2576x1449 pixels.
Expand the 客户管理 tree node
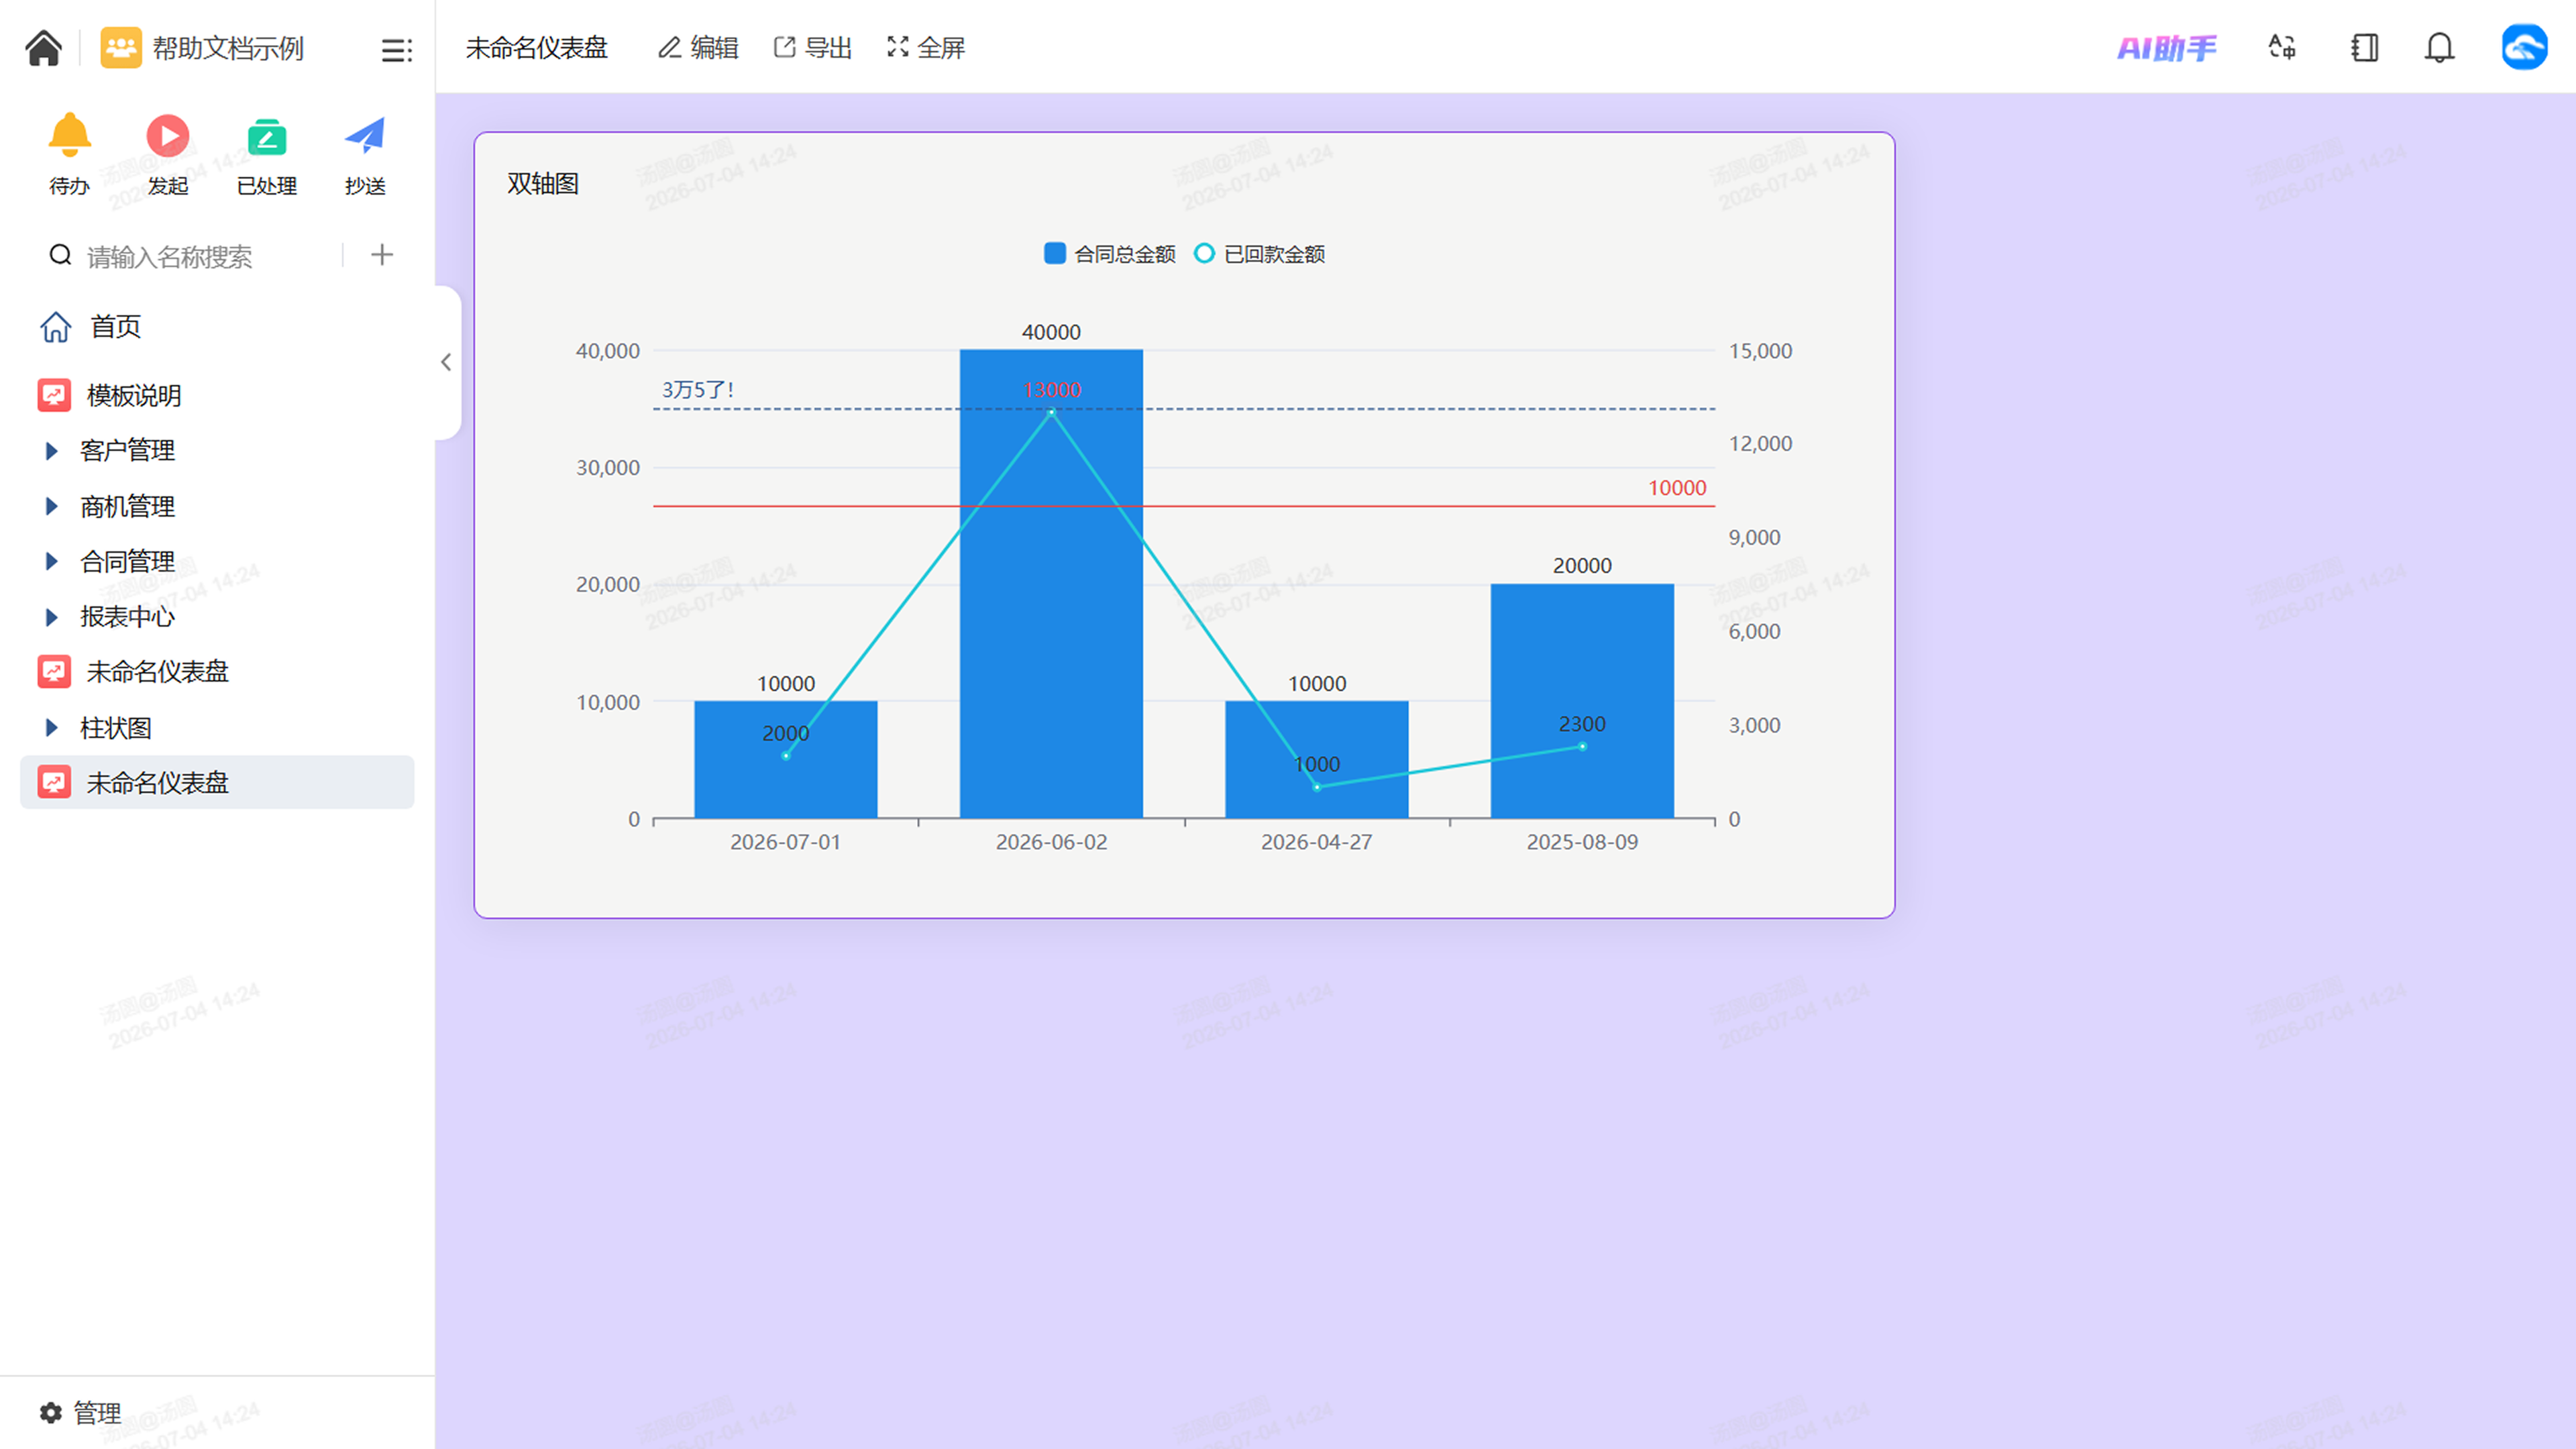coord(51,451)
